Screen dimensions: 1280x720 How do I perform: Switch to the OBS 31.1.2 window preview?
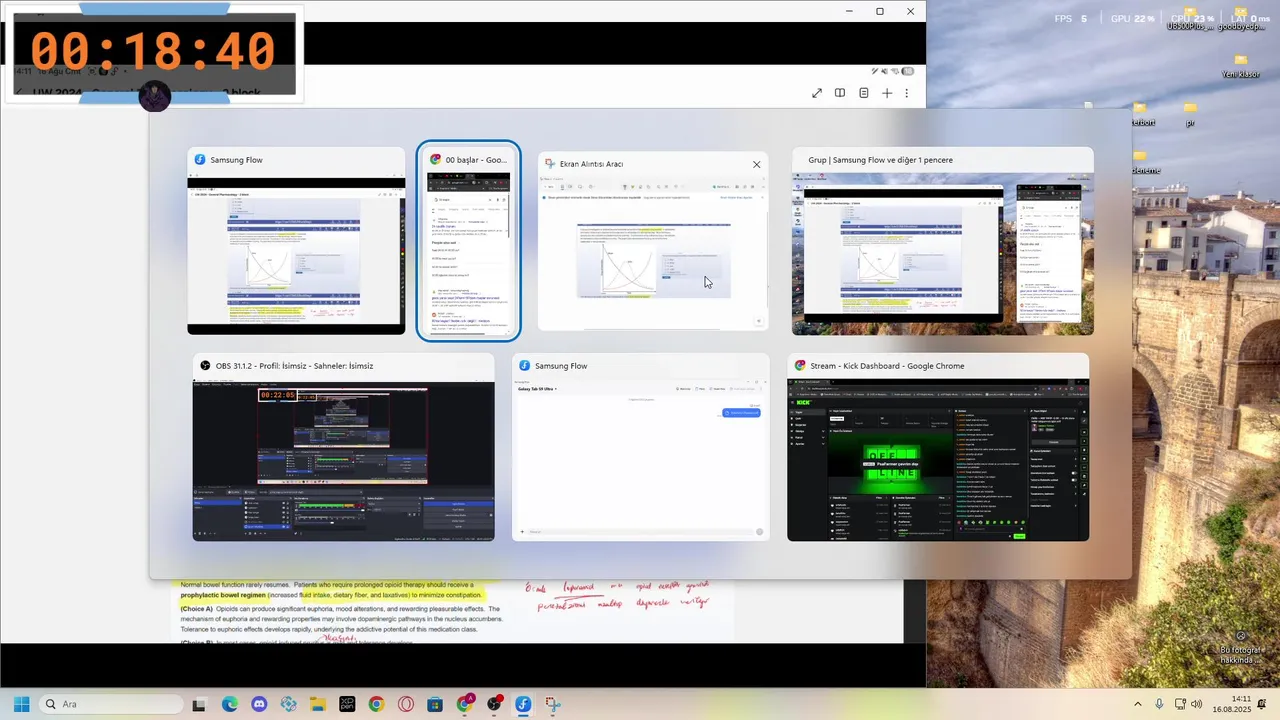pos(343,447)
